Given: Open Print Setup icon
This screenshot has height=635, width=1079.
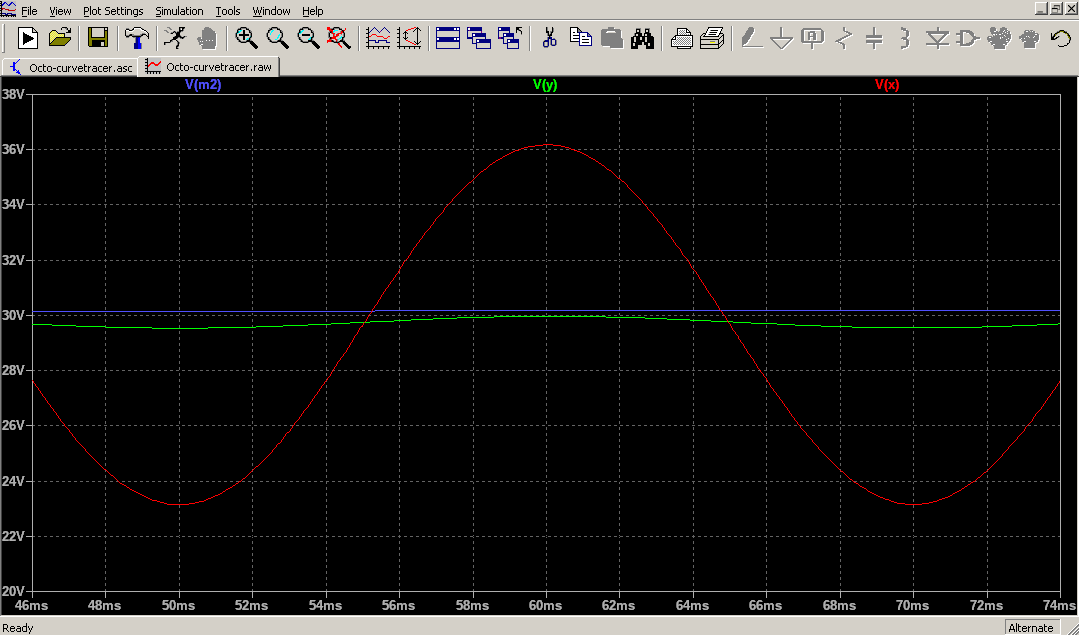Looking at the screenshot, I should (681, 38).
